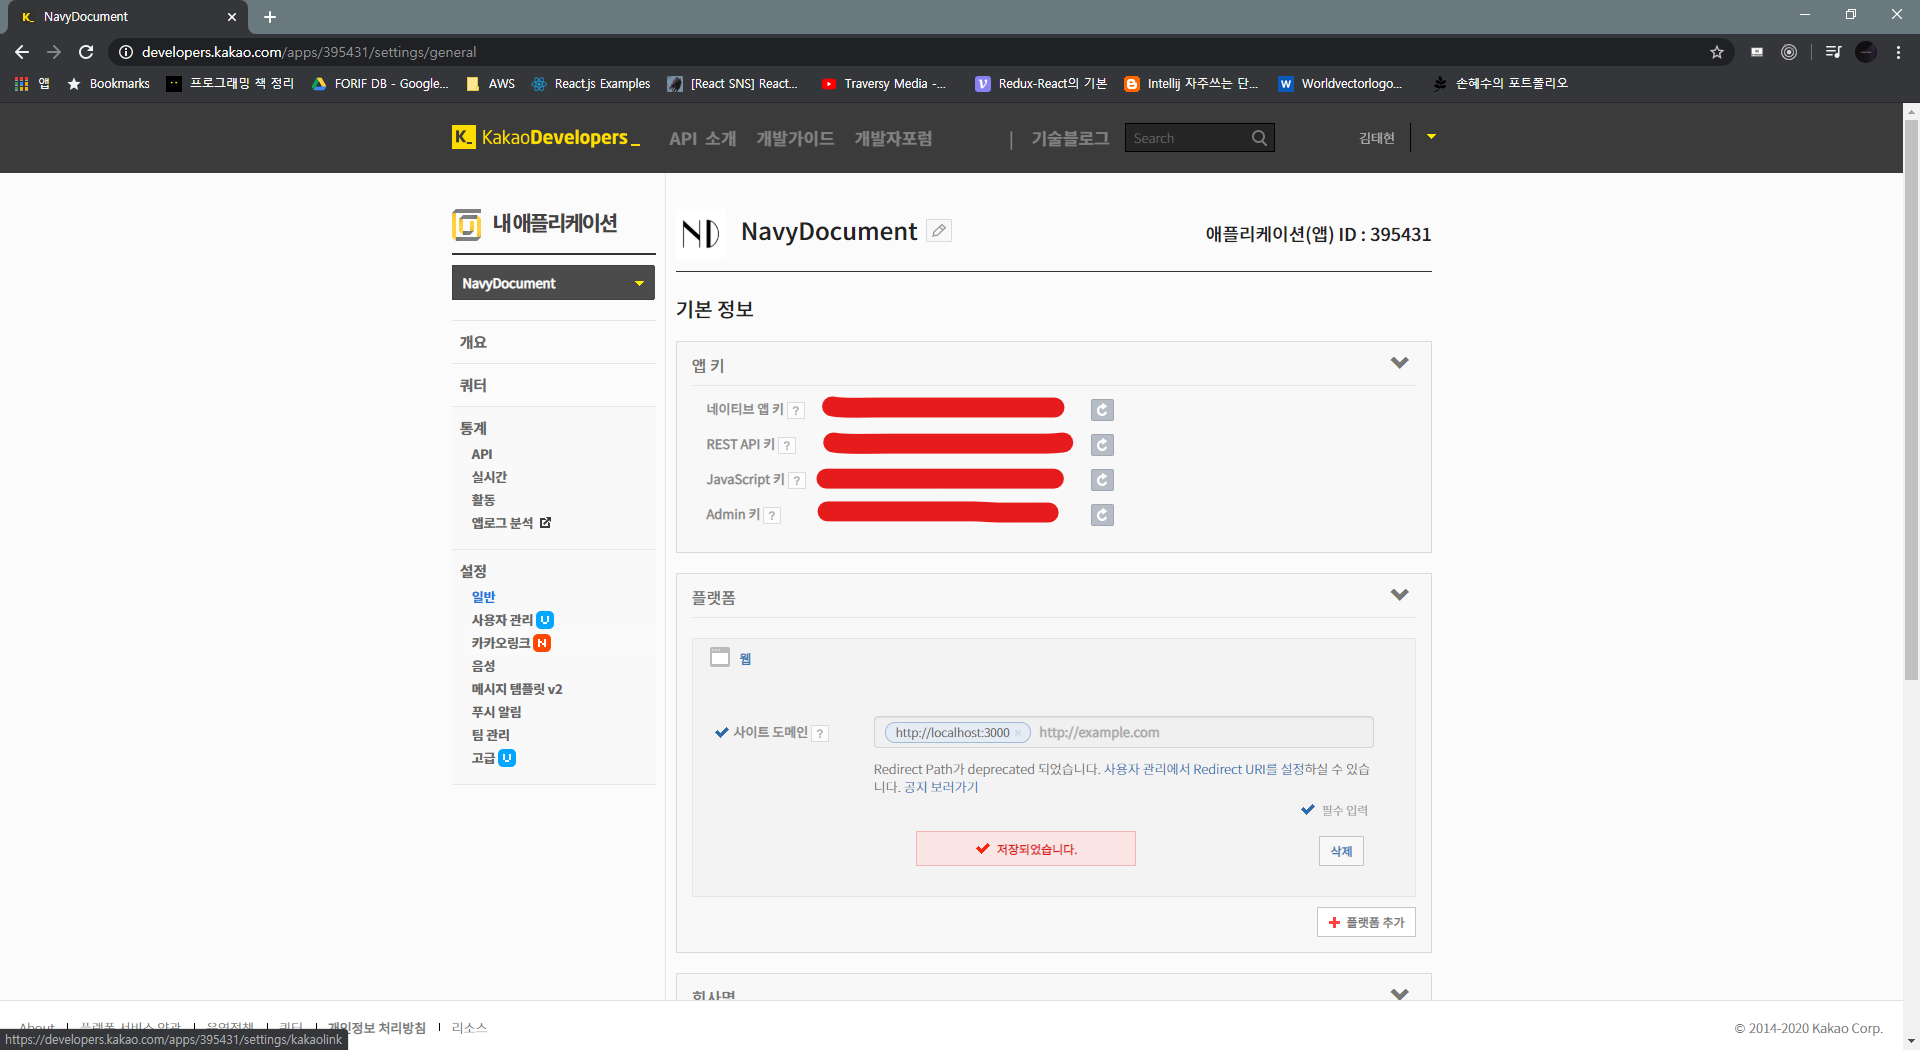Regenerate the JavaScript 키 with refresh icon
The height and width of the screenshot is (1050, 1920).
tap(1102, 480)
